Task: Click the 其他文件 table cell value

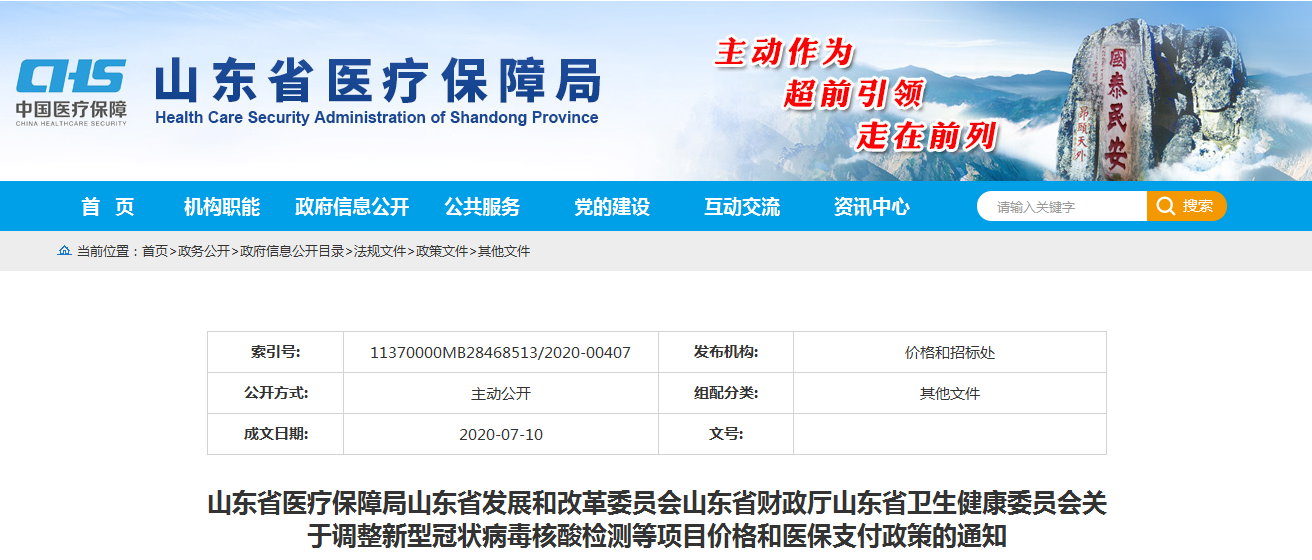Action: 950,394
